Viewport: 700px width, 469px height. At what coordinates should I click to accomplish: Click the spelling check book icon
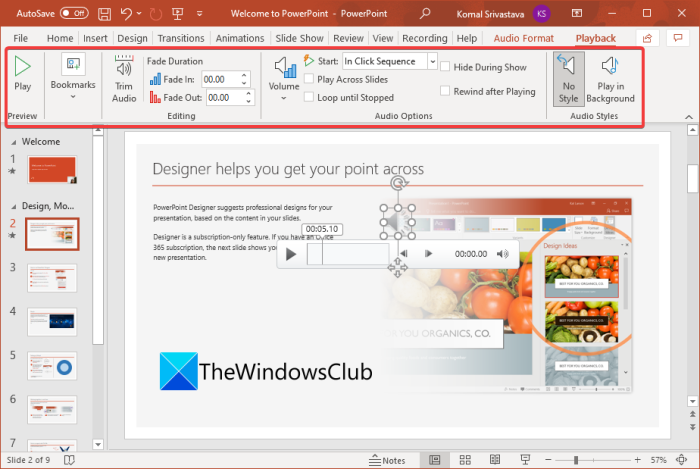[x=69, y=460]
